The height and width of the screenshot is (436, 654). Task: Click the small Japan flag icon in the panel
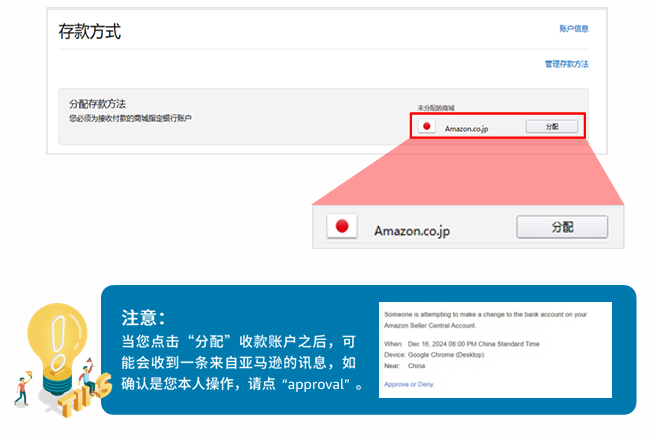(427, 128)
